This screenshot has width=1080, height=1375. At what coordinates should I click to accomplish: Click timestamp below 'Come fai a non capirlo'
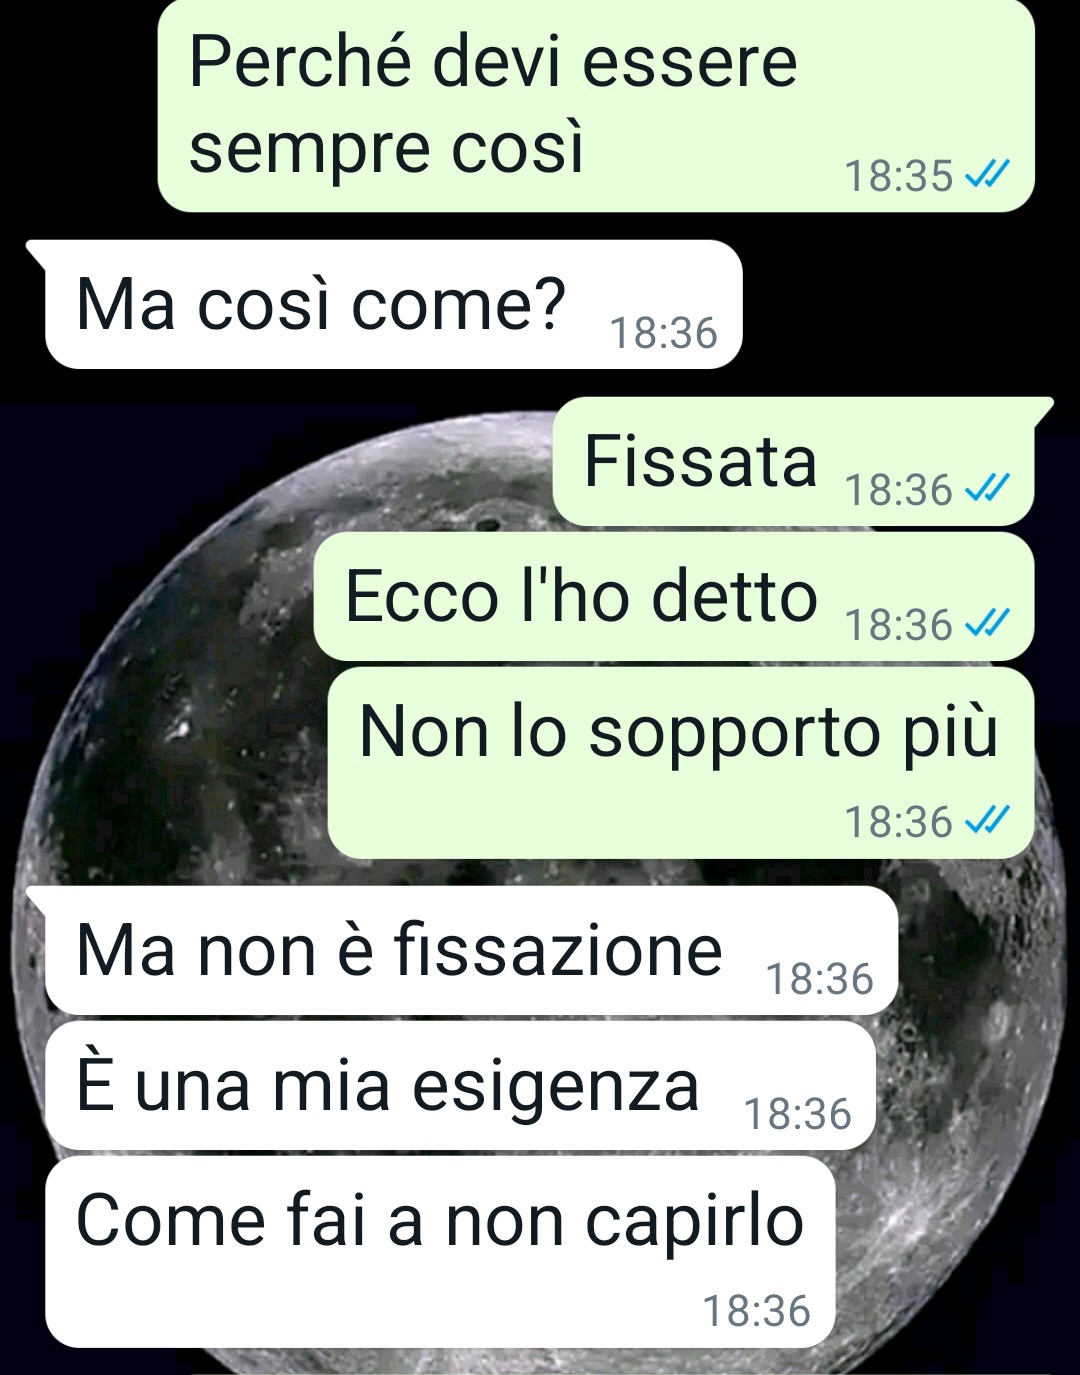click(x=757, y=1311)
